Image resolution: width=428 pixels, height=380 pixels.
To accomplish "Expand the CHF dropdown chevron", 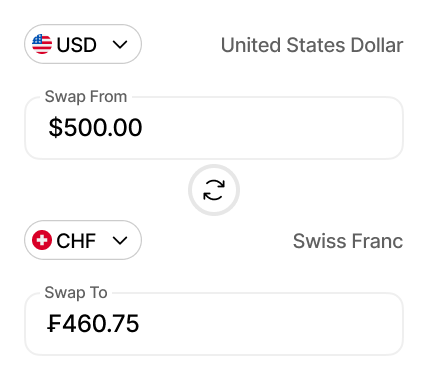I will pos(120,240).
